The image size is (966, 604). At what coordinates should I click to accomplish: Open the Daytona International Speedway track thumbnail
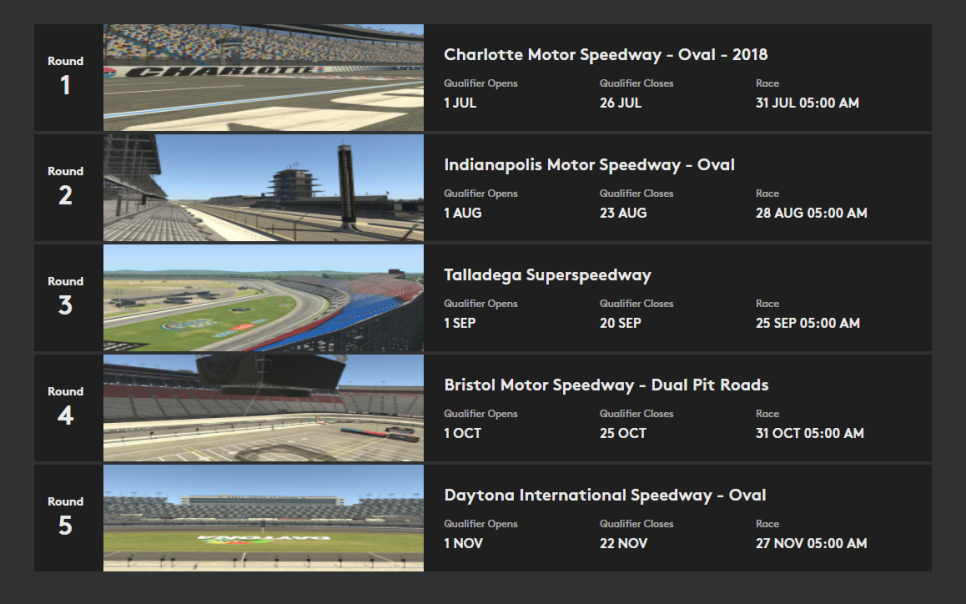click(264, 518)
